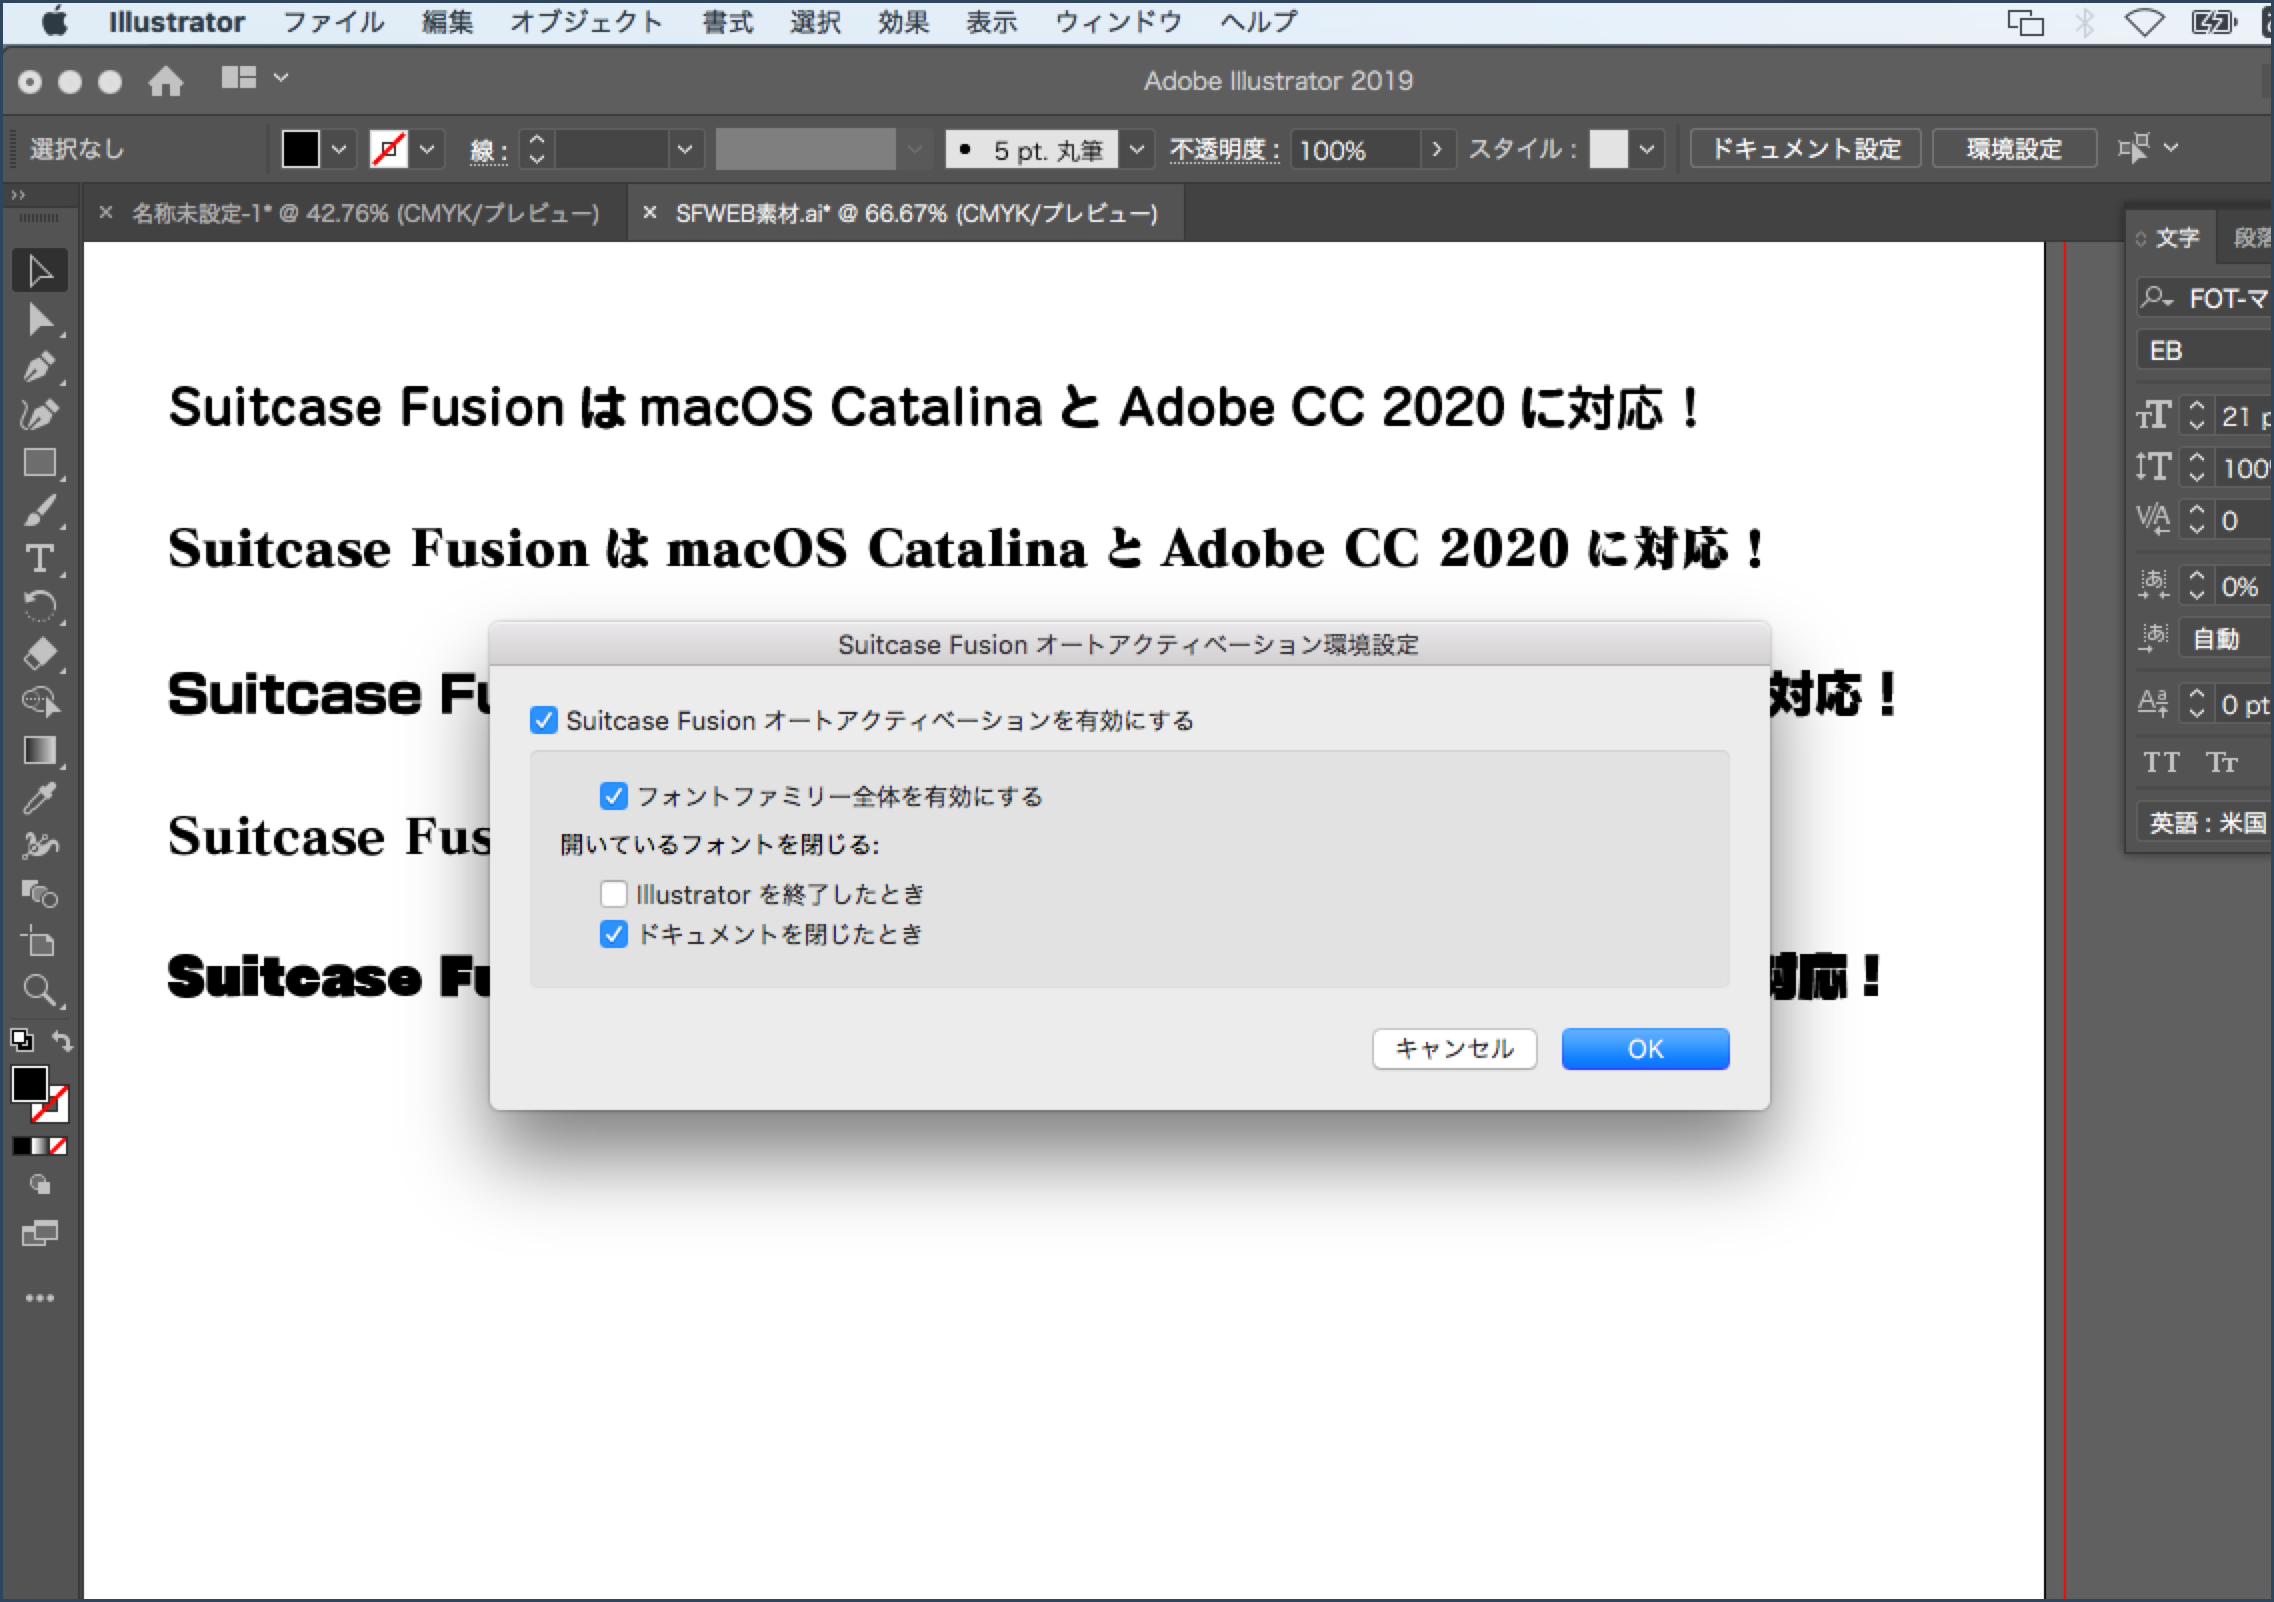Screen dimensions: 2274x1602
Task: Click the Small Caps Tr button
Action: click(2222, 763)
